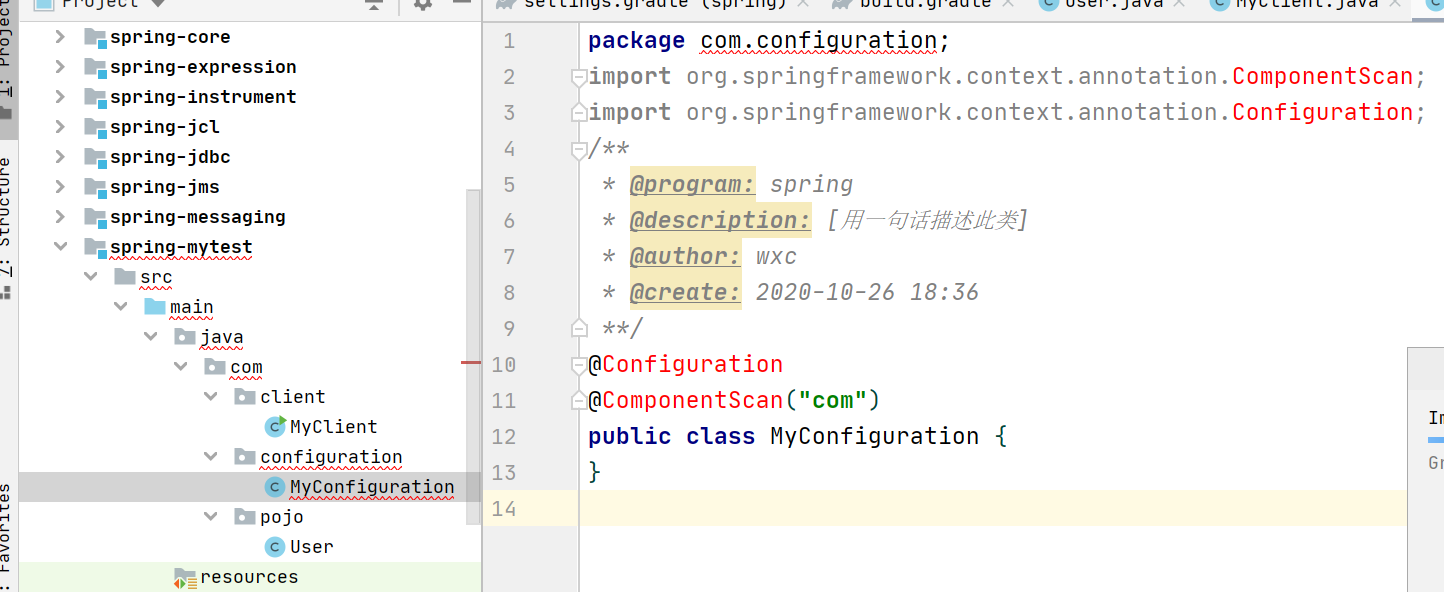Click the src folder icon
The width and height of the screenshot is (1444, 592).
(x=125, y=277)
